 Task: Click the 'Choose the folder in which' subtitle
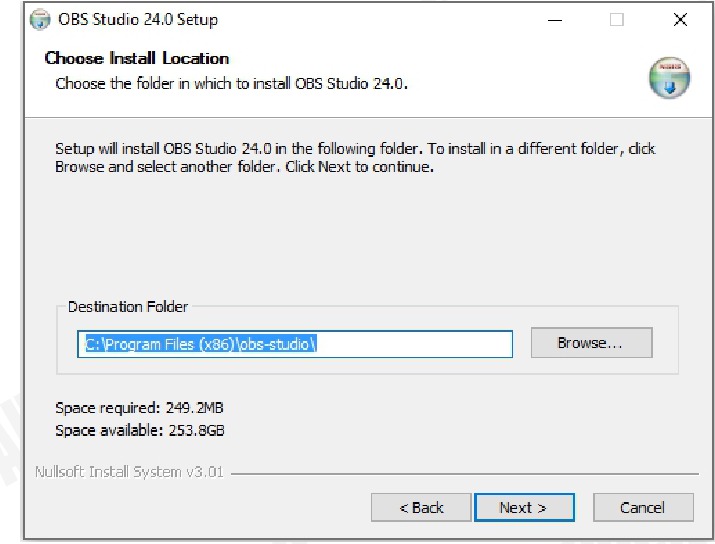point(231,83)
